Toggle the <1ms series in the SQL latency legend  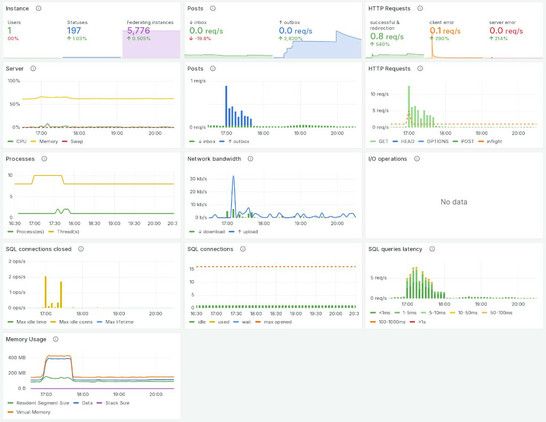click(x=384, y=313)
